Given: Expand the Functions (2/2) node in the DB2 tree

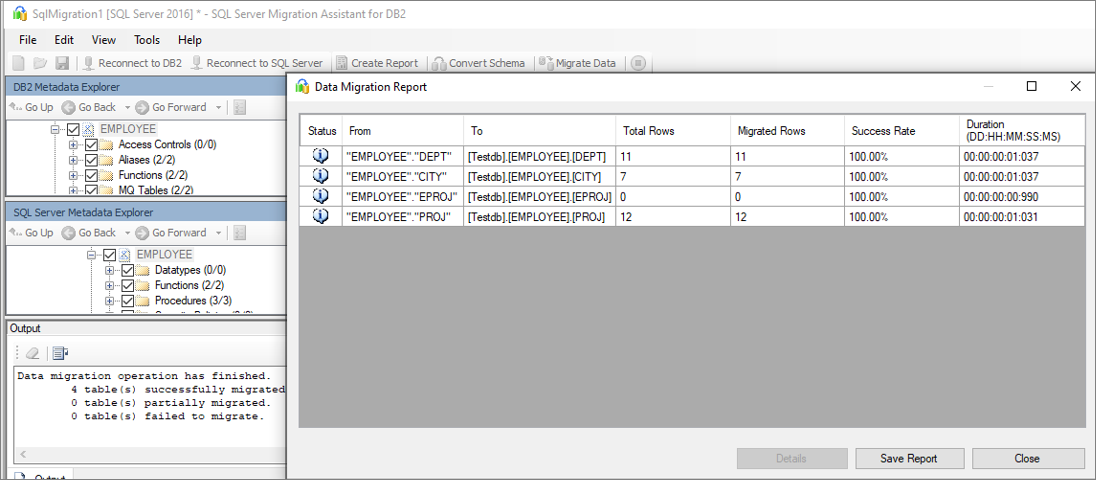Looking at the screenshot, I should tap(74, 175).
